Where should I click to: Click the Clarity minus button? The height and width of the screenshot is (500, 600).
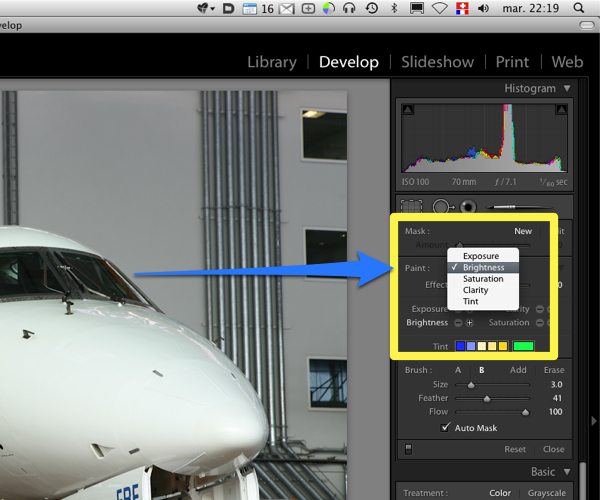540,309
